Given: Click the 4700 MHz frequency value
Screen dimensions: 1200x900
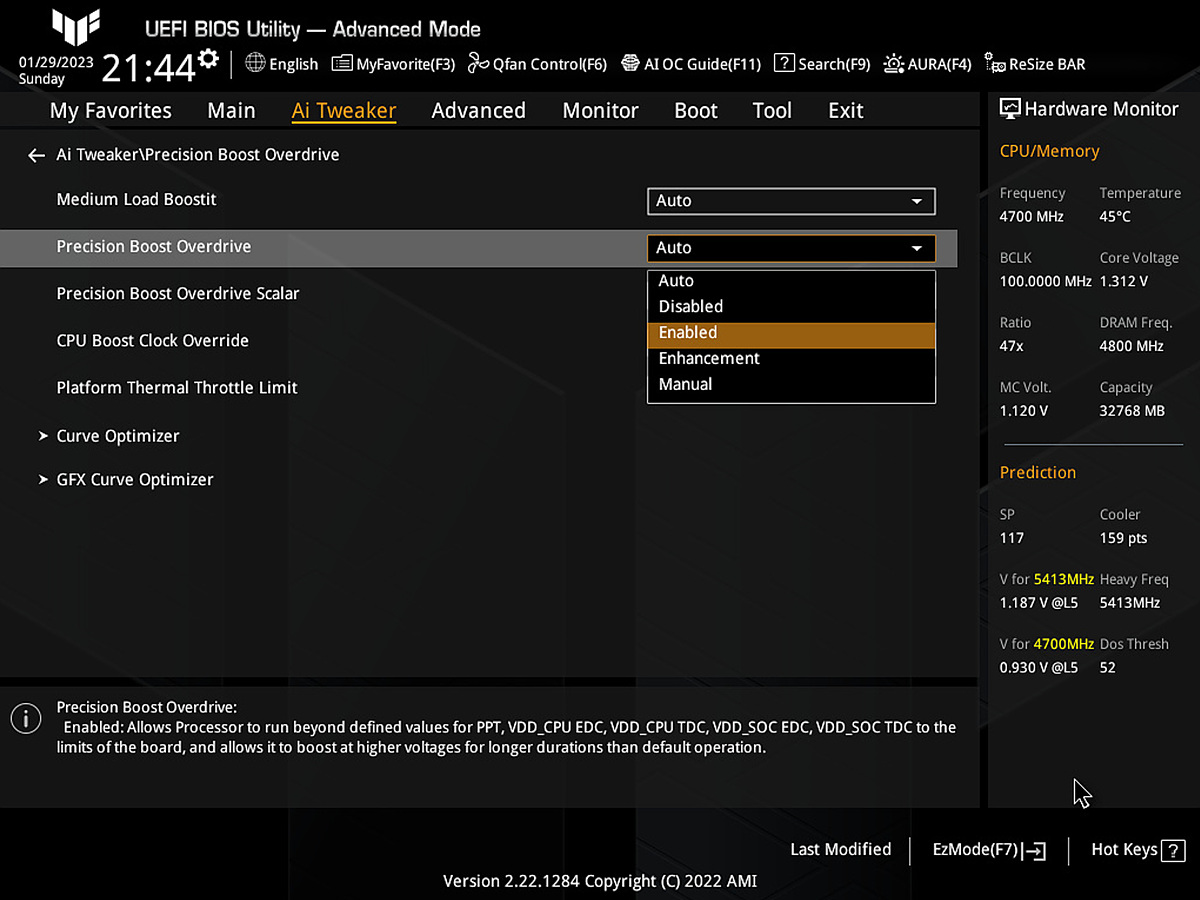Looking at the screenshot, I should point(1032,217).
